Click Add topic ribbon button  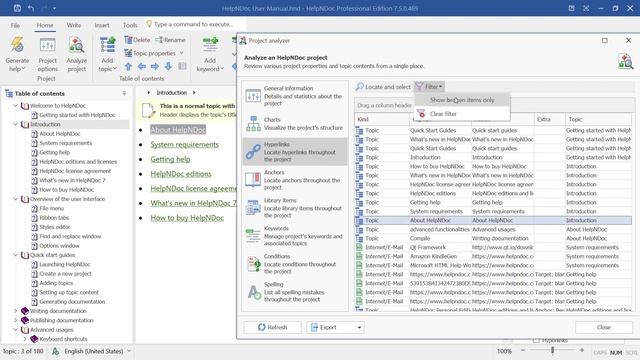click(107, 54)
